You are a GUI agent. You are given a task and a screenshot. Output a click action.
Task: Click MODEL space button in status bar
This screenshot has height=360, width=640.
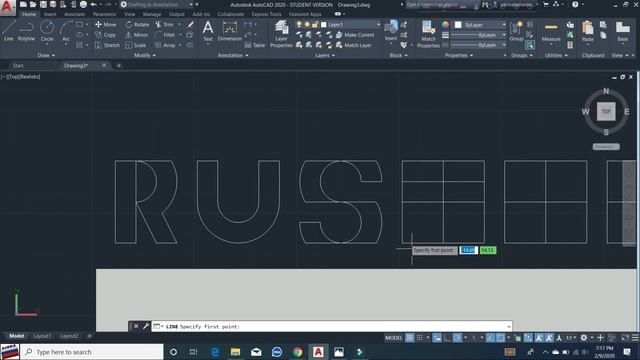(393, 338)
